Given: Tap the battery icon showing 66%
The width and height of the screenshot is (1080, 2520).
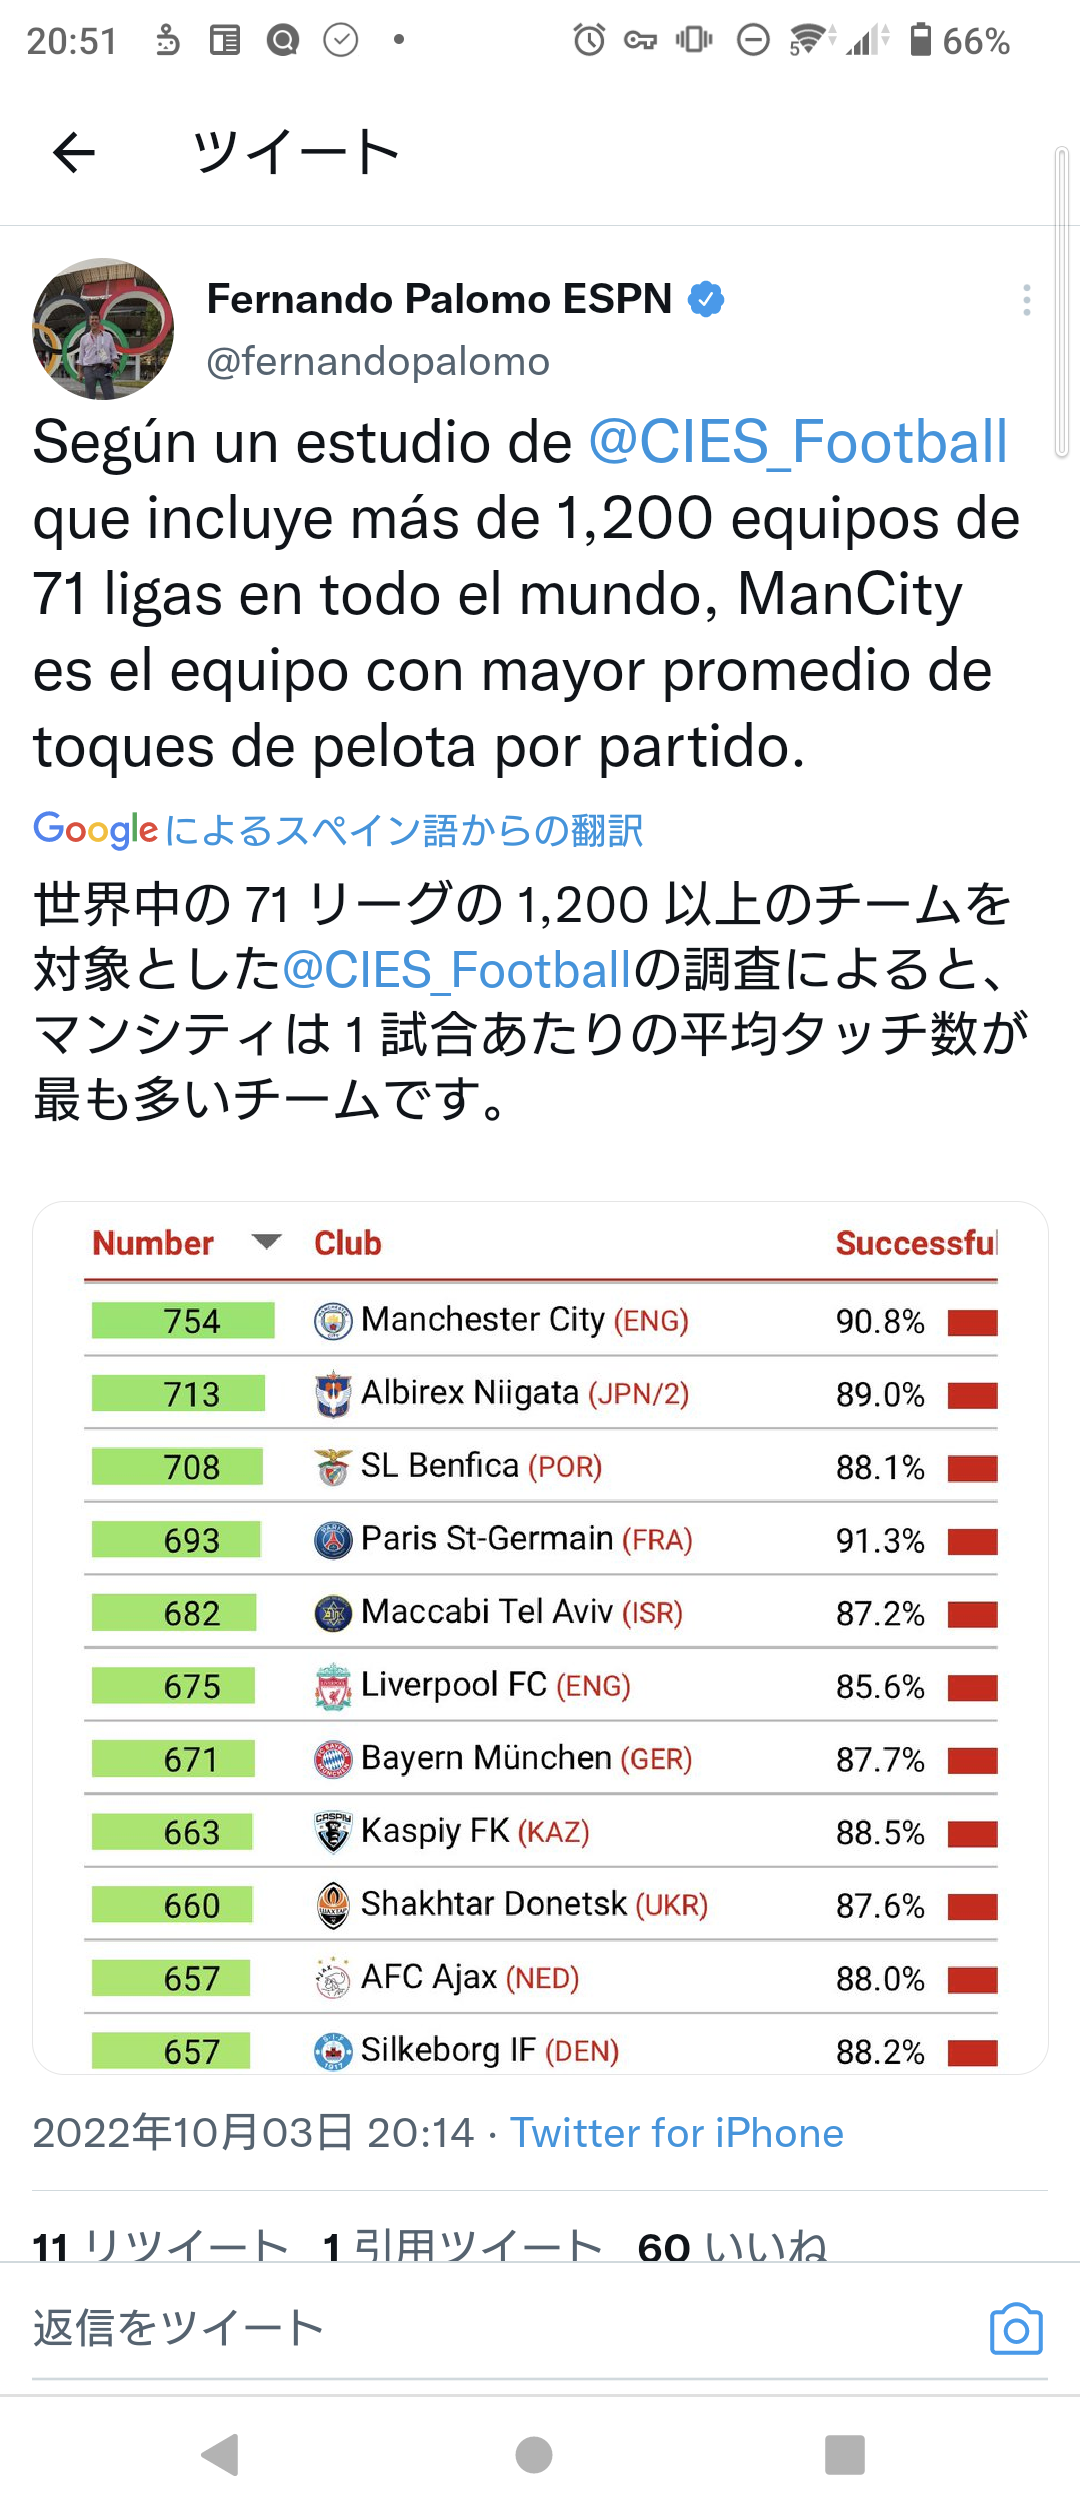Looking at the screenshot, I should click(x=921, y=40).
